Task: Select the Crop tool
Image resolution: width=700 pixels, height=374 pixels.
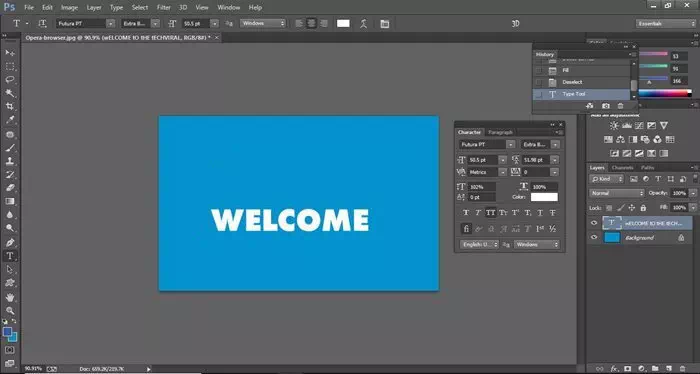Action: [x=10, y=107]
